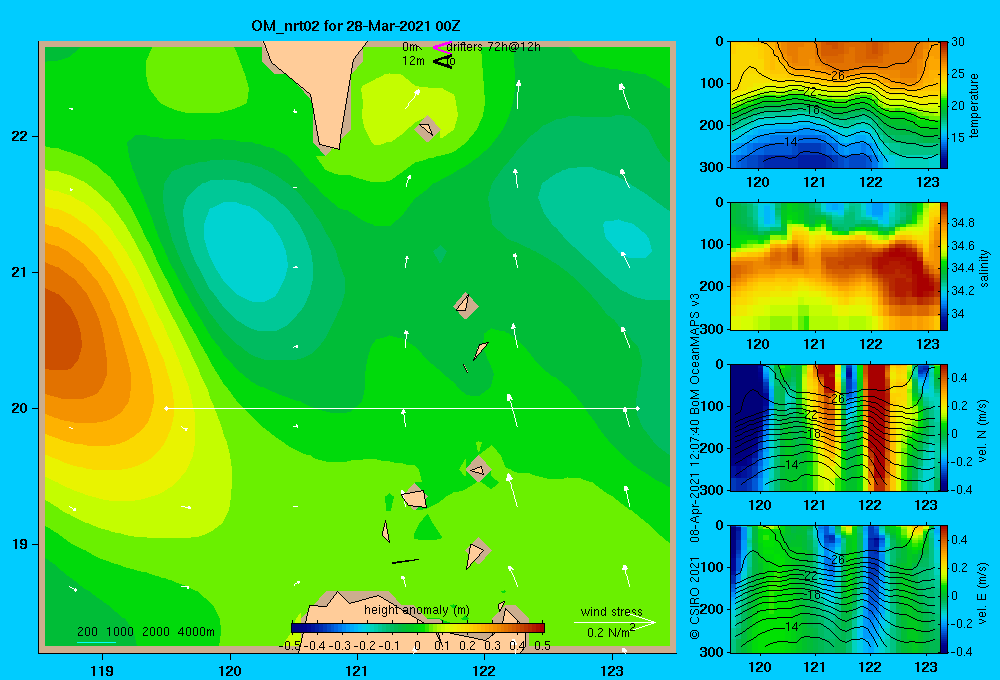Click latitude label 19 on main map
The height and width of the screenshot is (680, 1000).
tap(20, 544)
